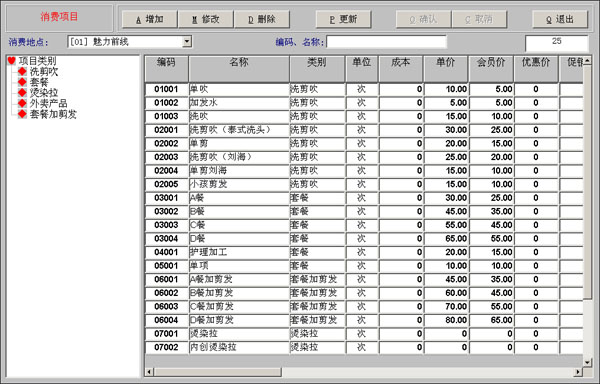Open the 消费地点 dropdown arrow
Image resolution: width=600 pixels, height=384 pixels.
(x=187, y=41)
